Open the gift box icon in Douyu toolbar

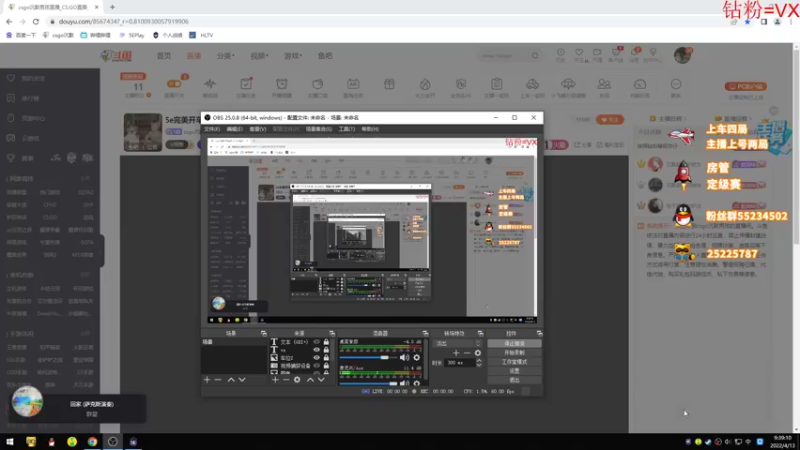click(x=389, y=84)
